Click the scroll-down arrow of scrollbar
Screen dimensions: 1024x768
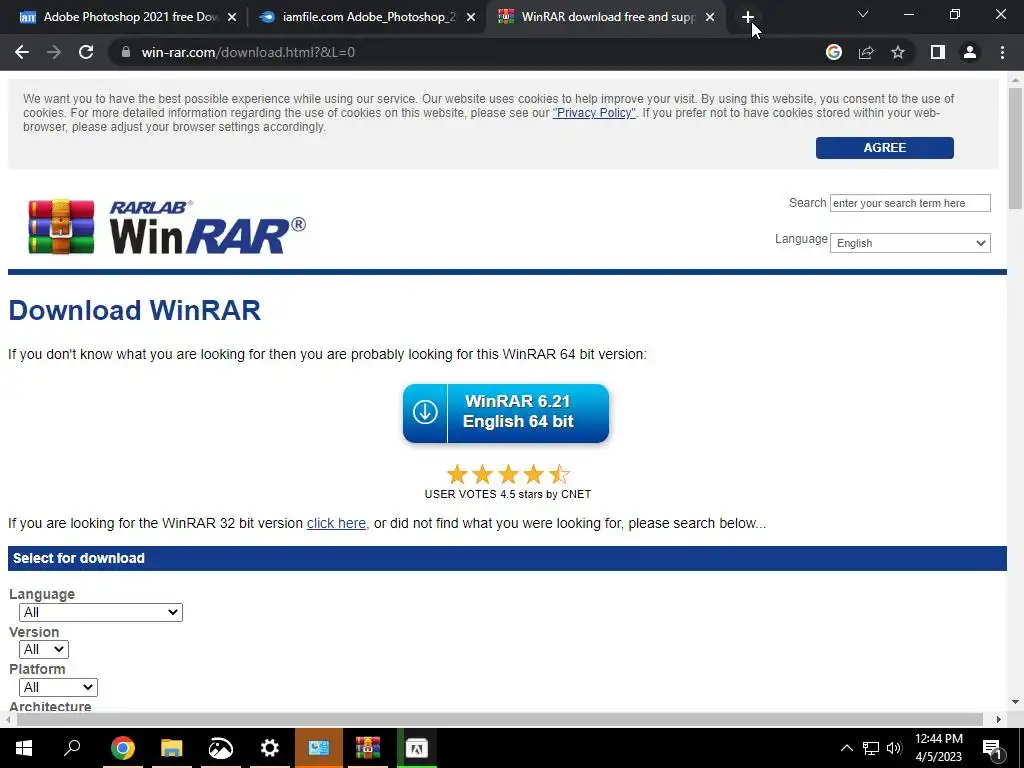coord(1015,702)
